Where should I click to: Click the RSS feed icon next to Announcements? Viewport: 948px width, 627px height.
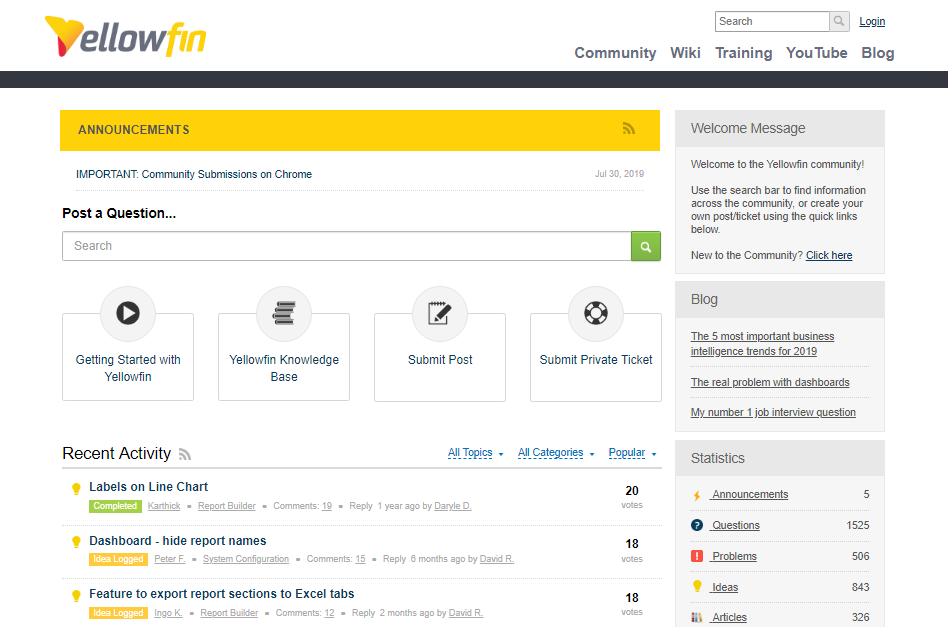pos(628,128)
